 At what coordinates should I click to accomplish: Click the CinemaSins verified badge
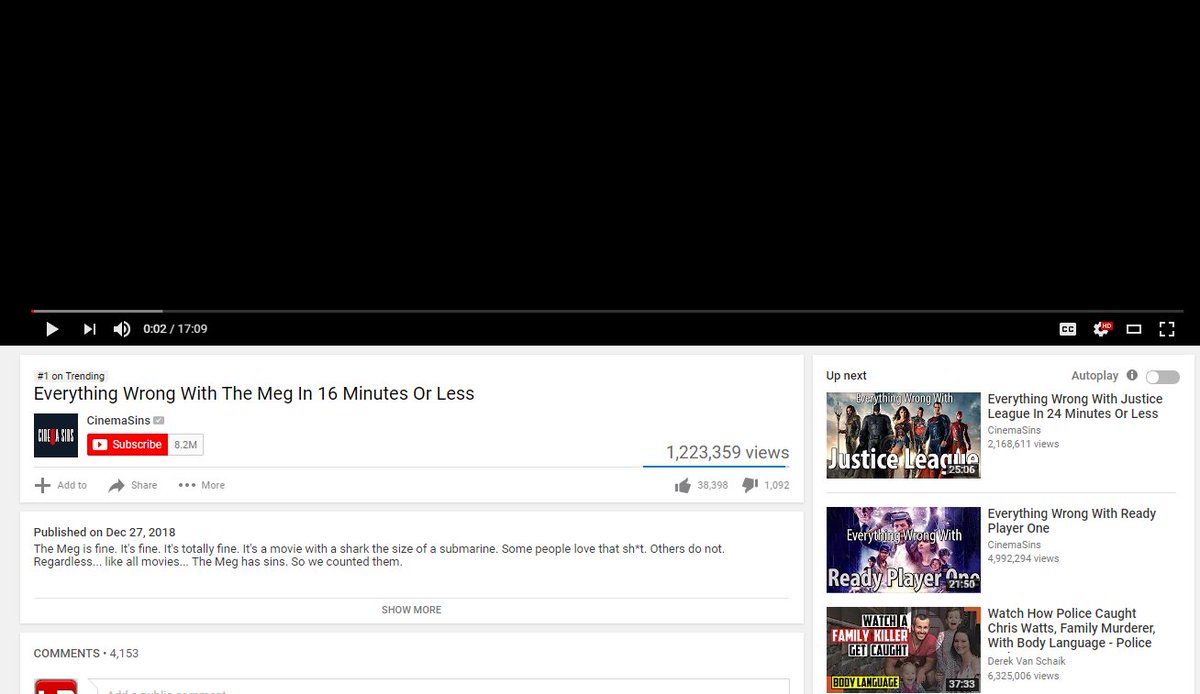158,420
